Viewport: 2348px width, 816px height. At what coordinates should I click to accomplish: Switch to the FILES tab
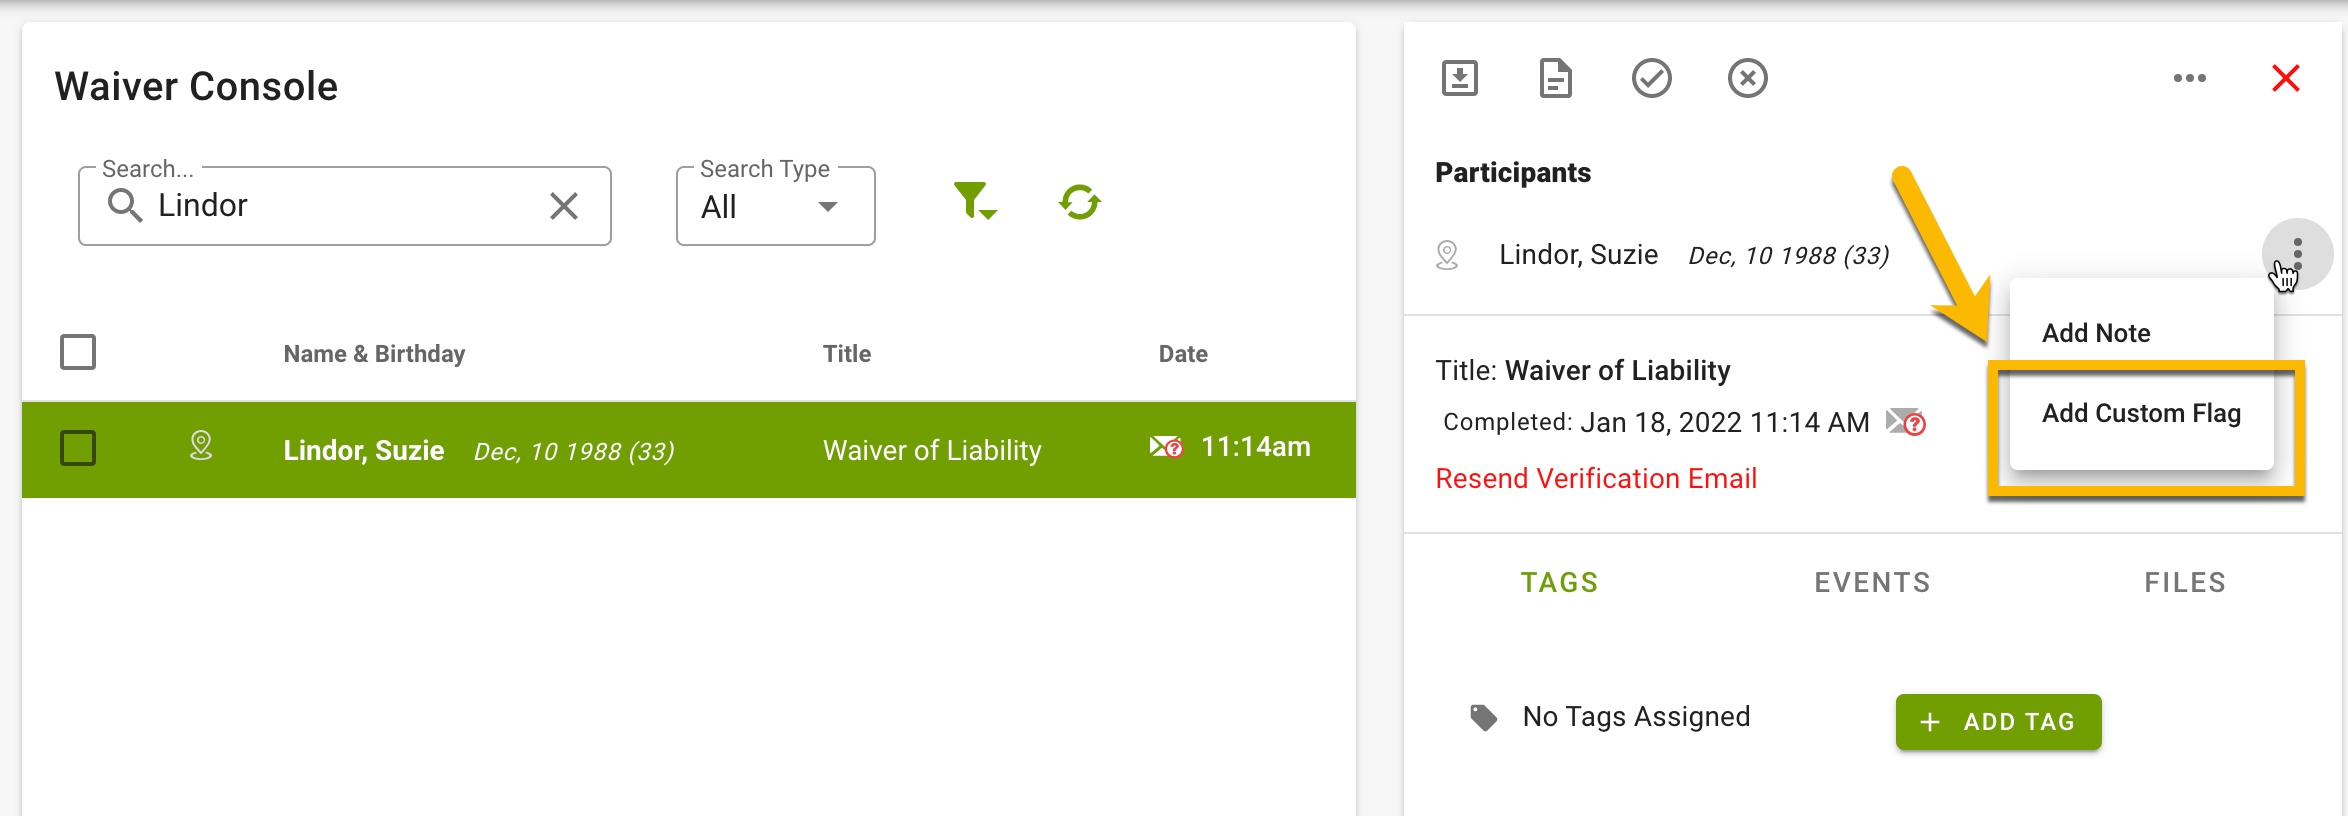pyautogui.click(x=2185, y=583)
